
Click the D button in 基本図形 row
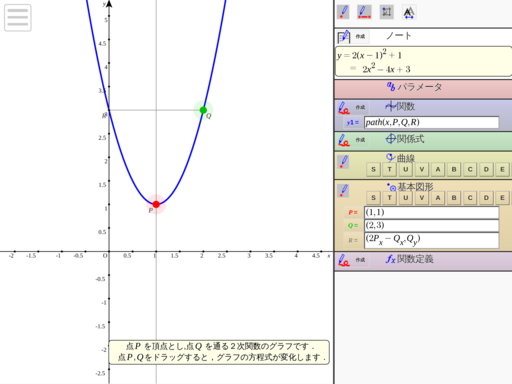[x=486, y=198]
